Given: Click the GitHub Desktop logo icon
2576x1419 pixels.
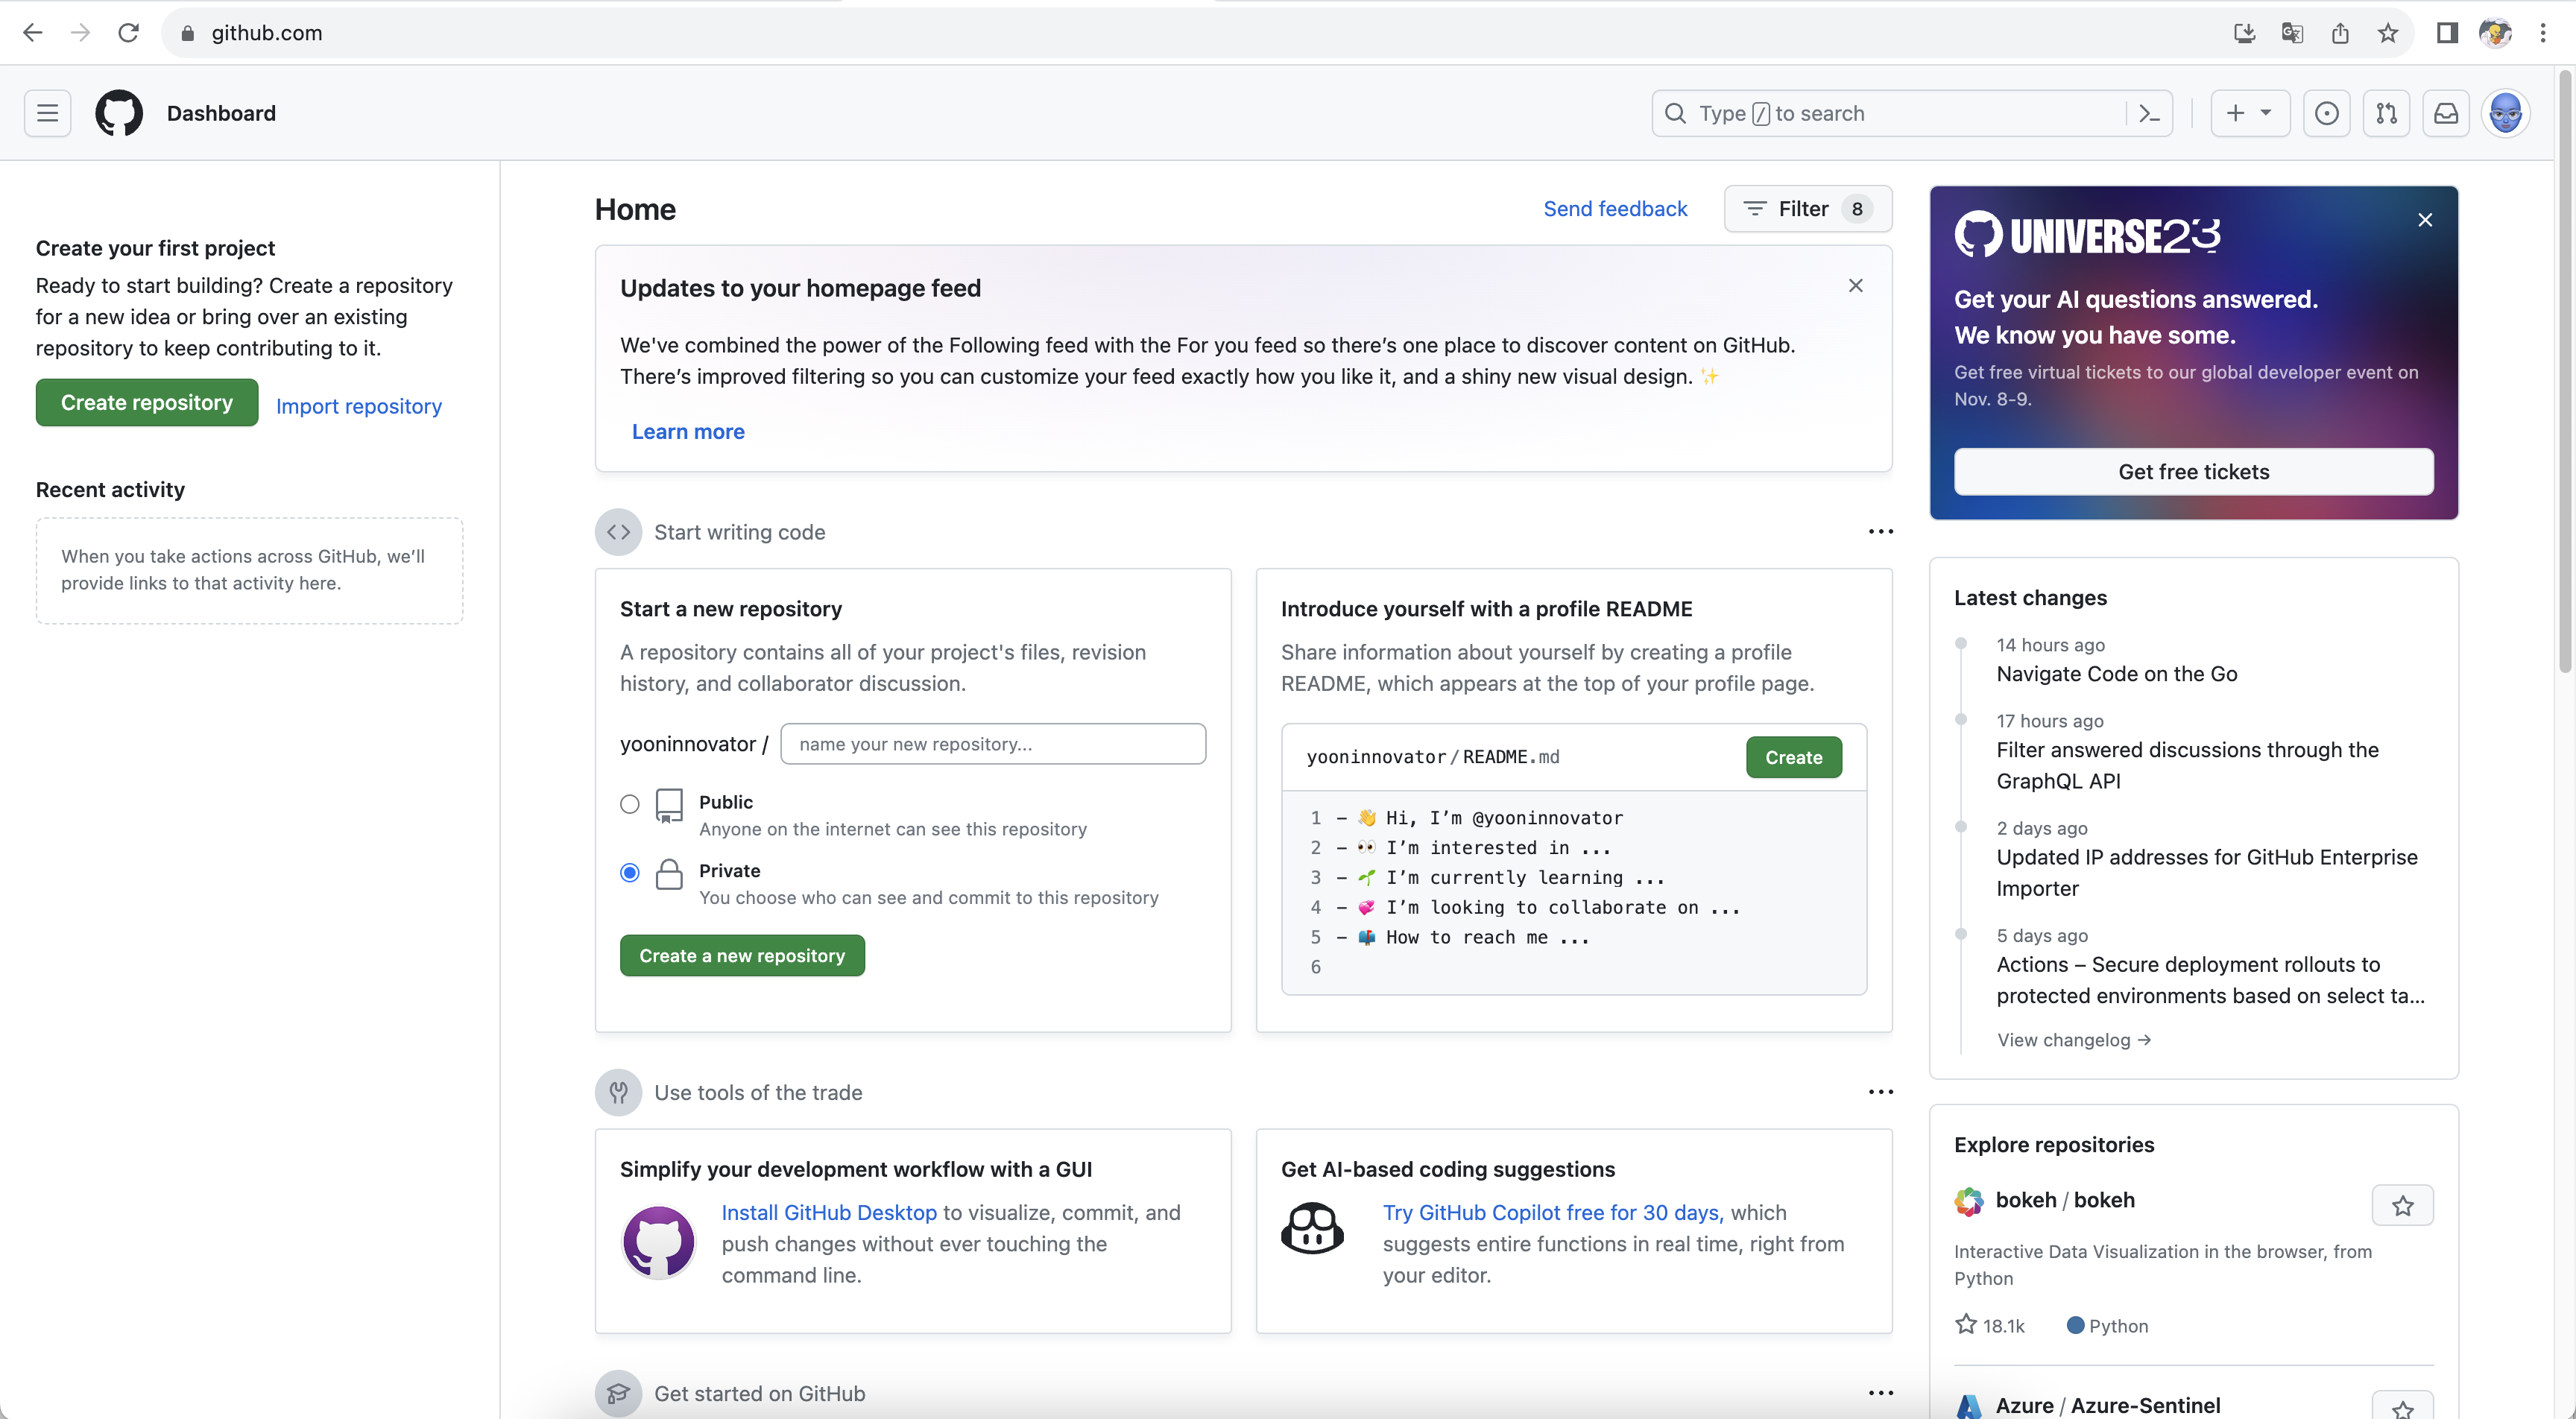Looking at the screenshot, I should click(x=658, y=1242).
